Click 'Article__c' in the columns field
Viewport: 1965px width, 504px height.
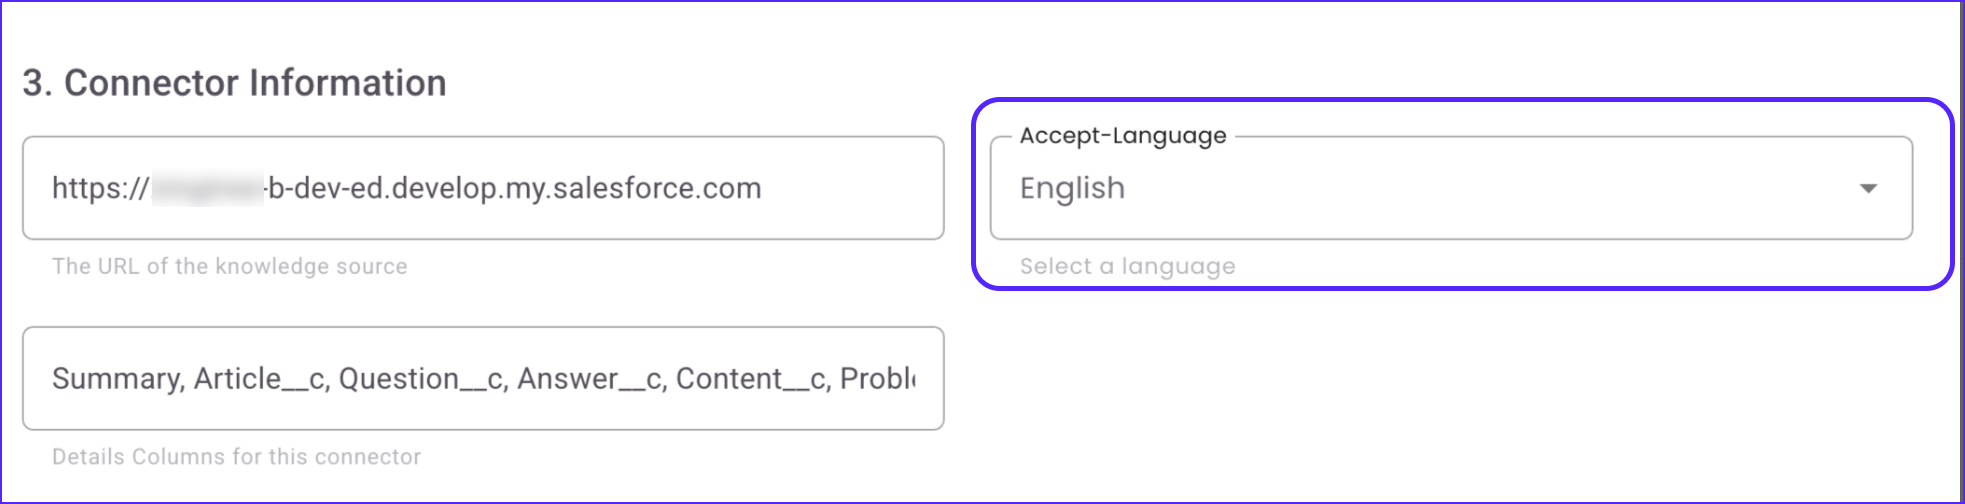(x=260, y=379)
